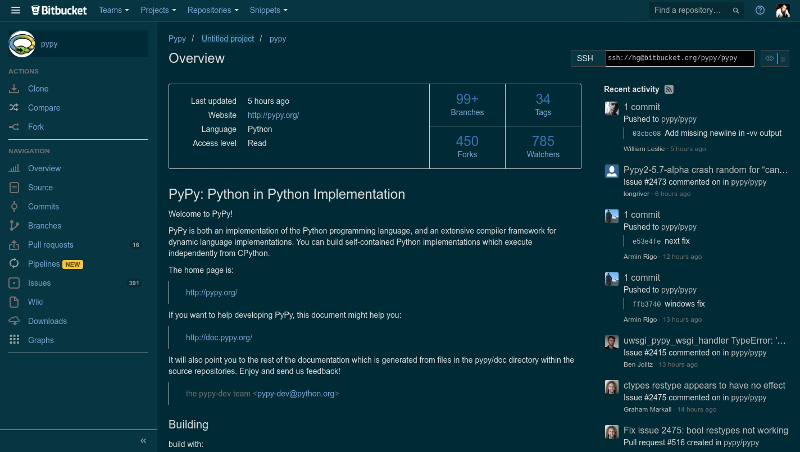800x452 pixels.
Task: Click the Source document icon
Action: [x=14, y=187]
